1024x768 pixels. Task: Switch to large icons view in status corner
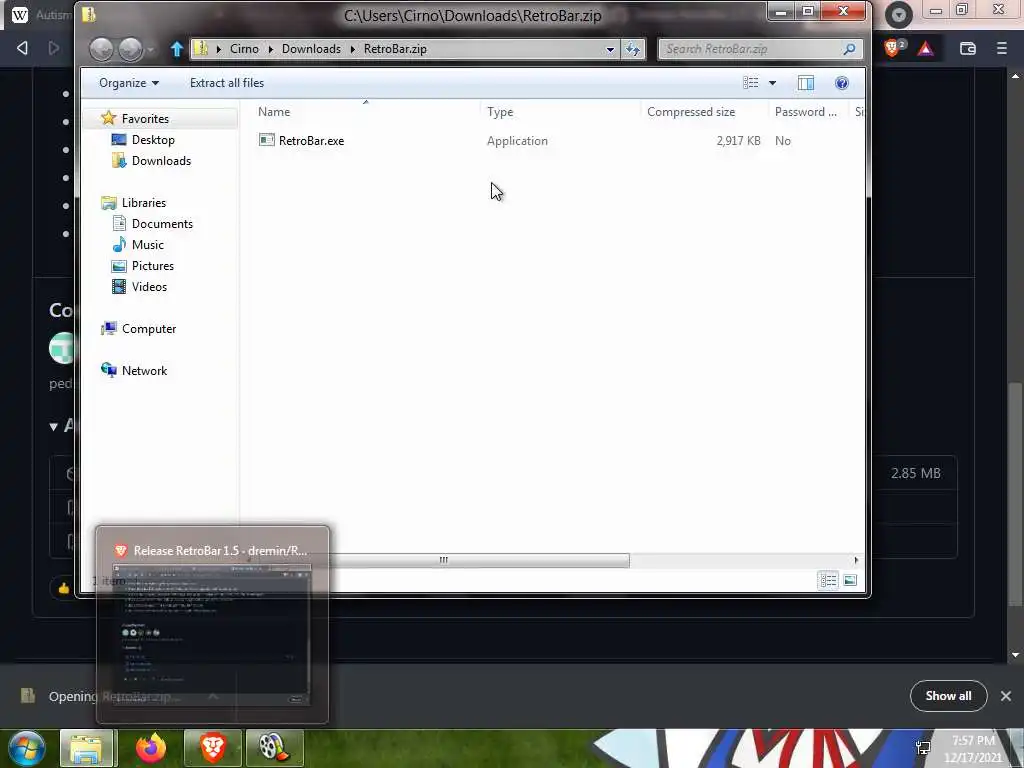850,580
